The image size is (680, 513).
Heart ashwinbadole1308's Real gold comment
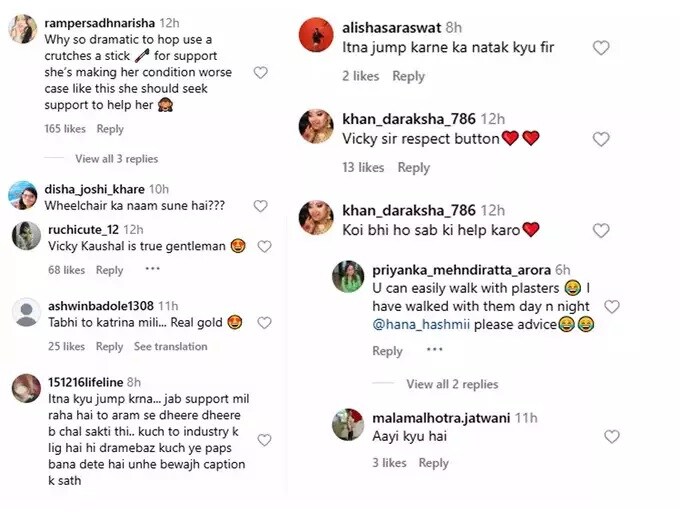click(x=264, y=323)
